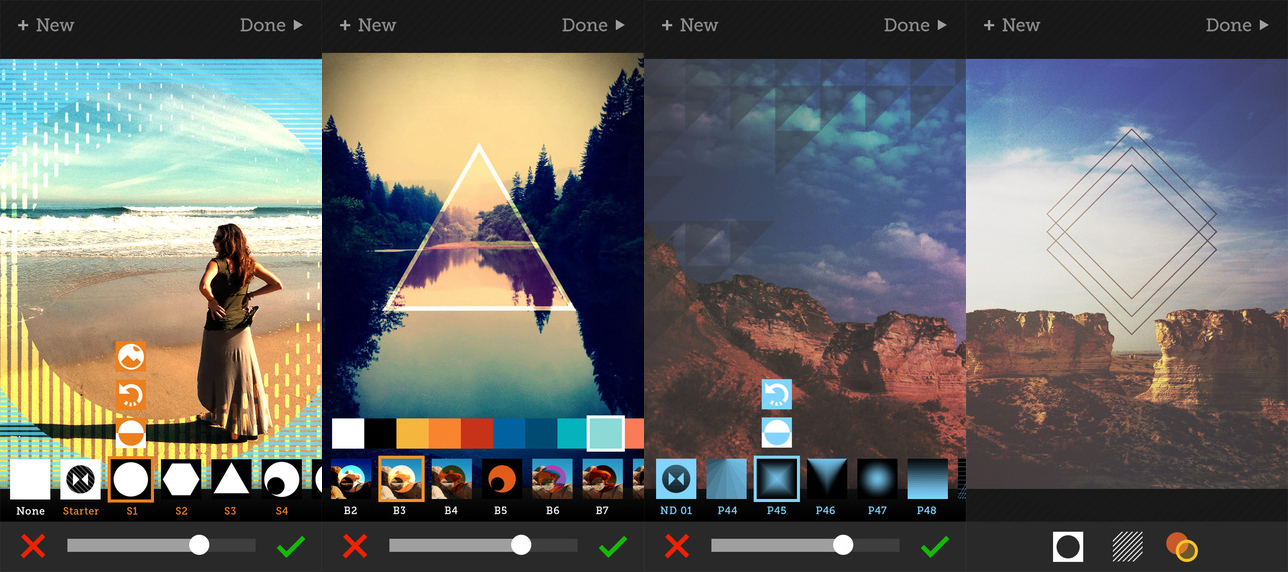1288x572 pixels.
Task: Select the B5 blend thumbnail
Action: (x=502, y=480)
